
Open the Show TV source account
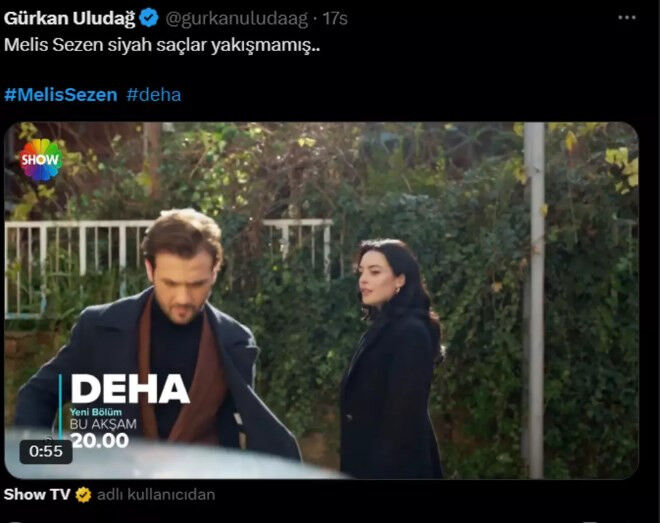37,494
